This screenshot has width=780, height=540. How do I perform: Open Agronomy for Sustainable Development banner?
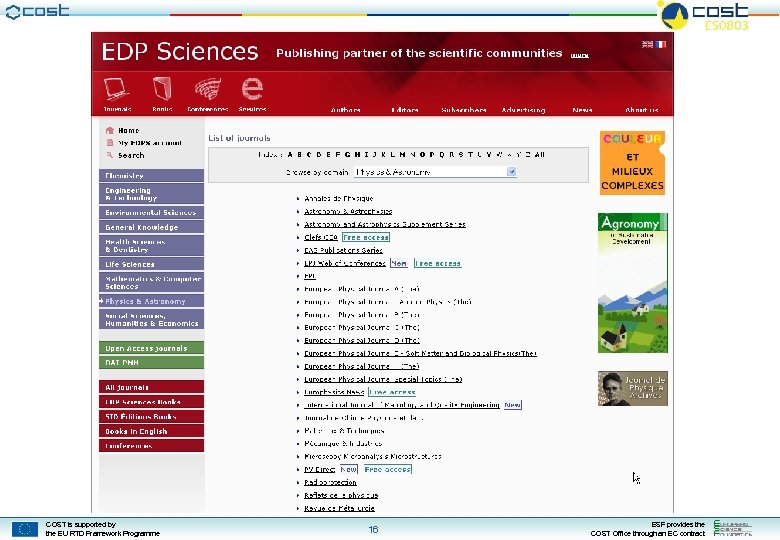633,283
